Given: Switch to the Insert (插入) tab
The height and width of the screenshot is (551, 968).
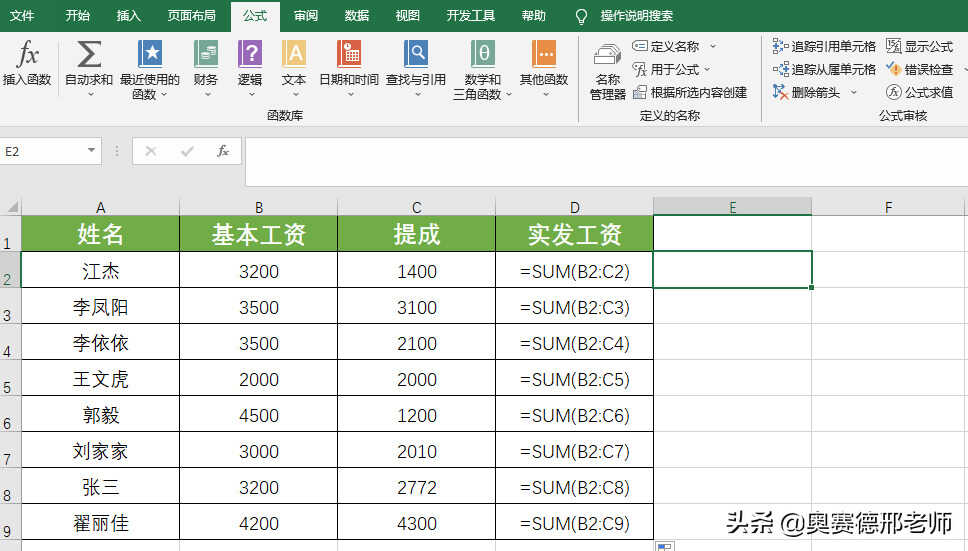Looking at the screenshot, I should tap(128, 16).
